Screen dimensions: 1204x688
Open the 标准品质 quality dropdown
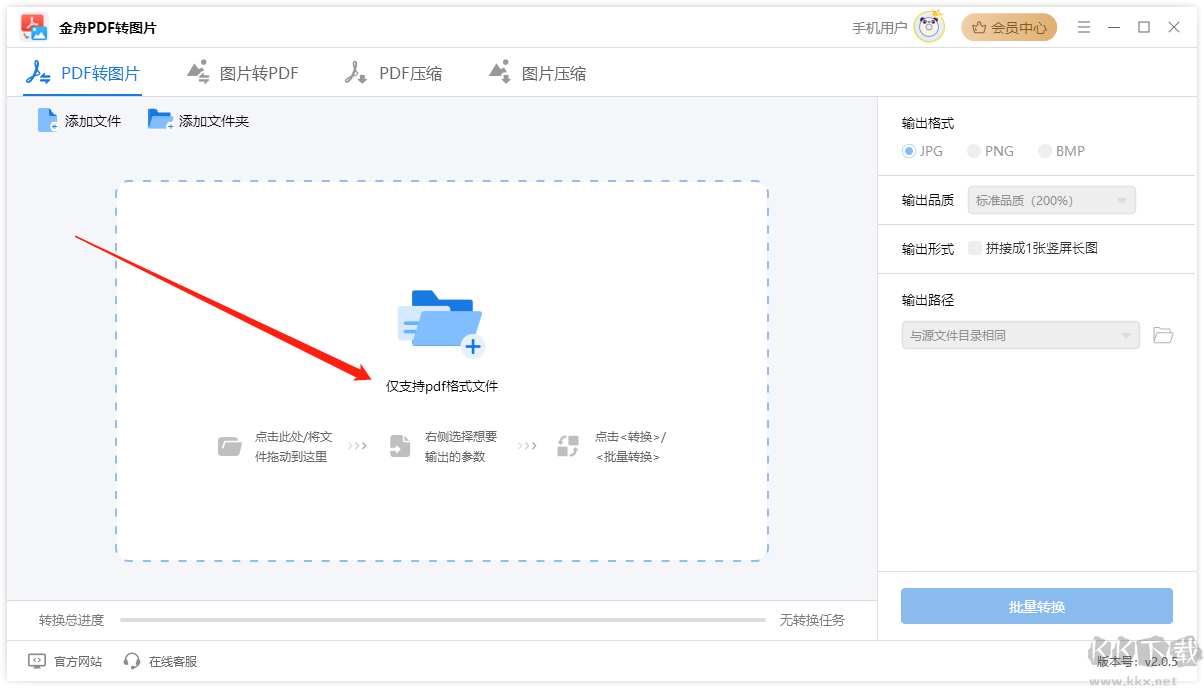click(1051, 200)
